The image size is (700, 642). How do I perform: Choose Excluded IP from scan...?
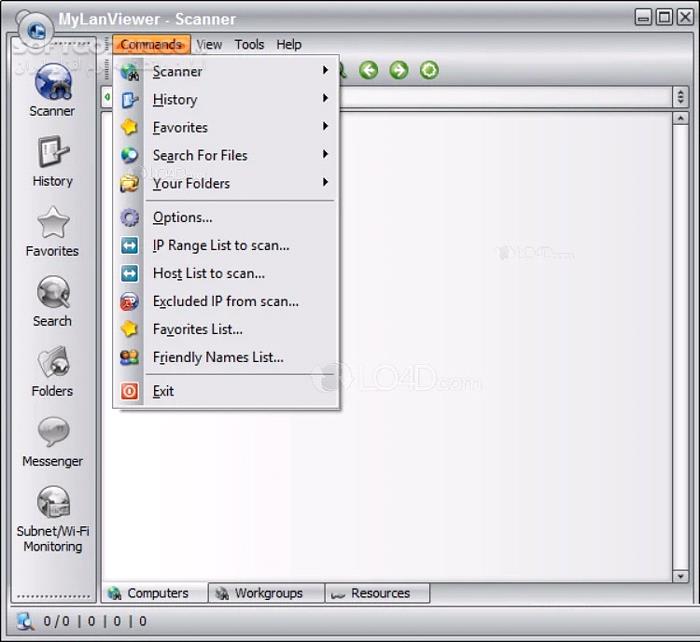[226, 301]
